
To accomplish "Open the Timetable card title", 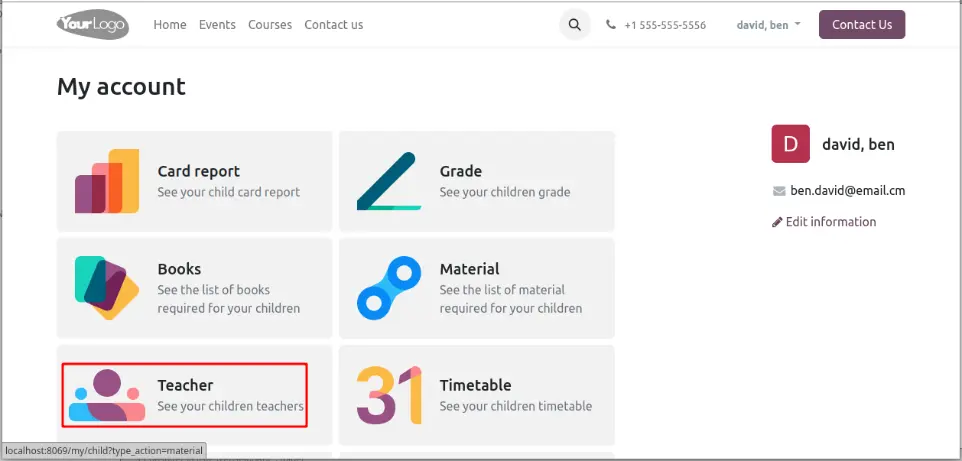I will pyautogui.click(x=475, y=385).
